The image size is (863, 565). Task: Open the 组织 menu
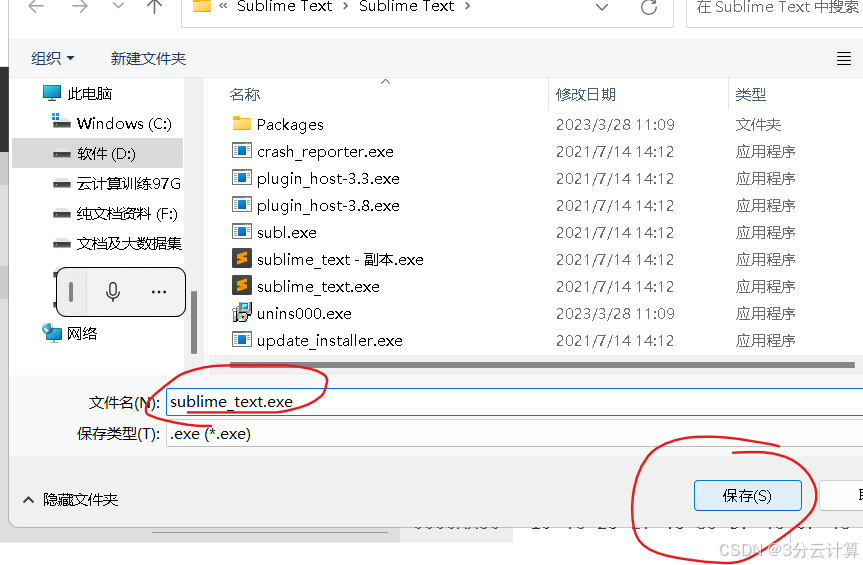52,58
